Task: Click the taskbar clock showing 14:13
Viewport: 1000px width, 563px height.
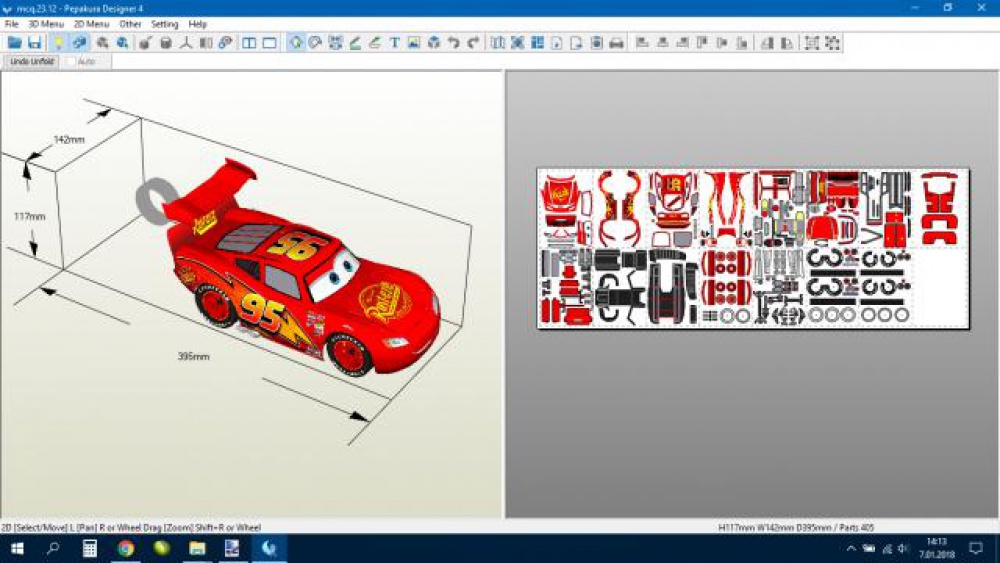Action: point(936,548)
